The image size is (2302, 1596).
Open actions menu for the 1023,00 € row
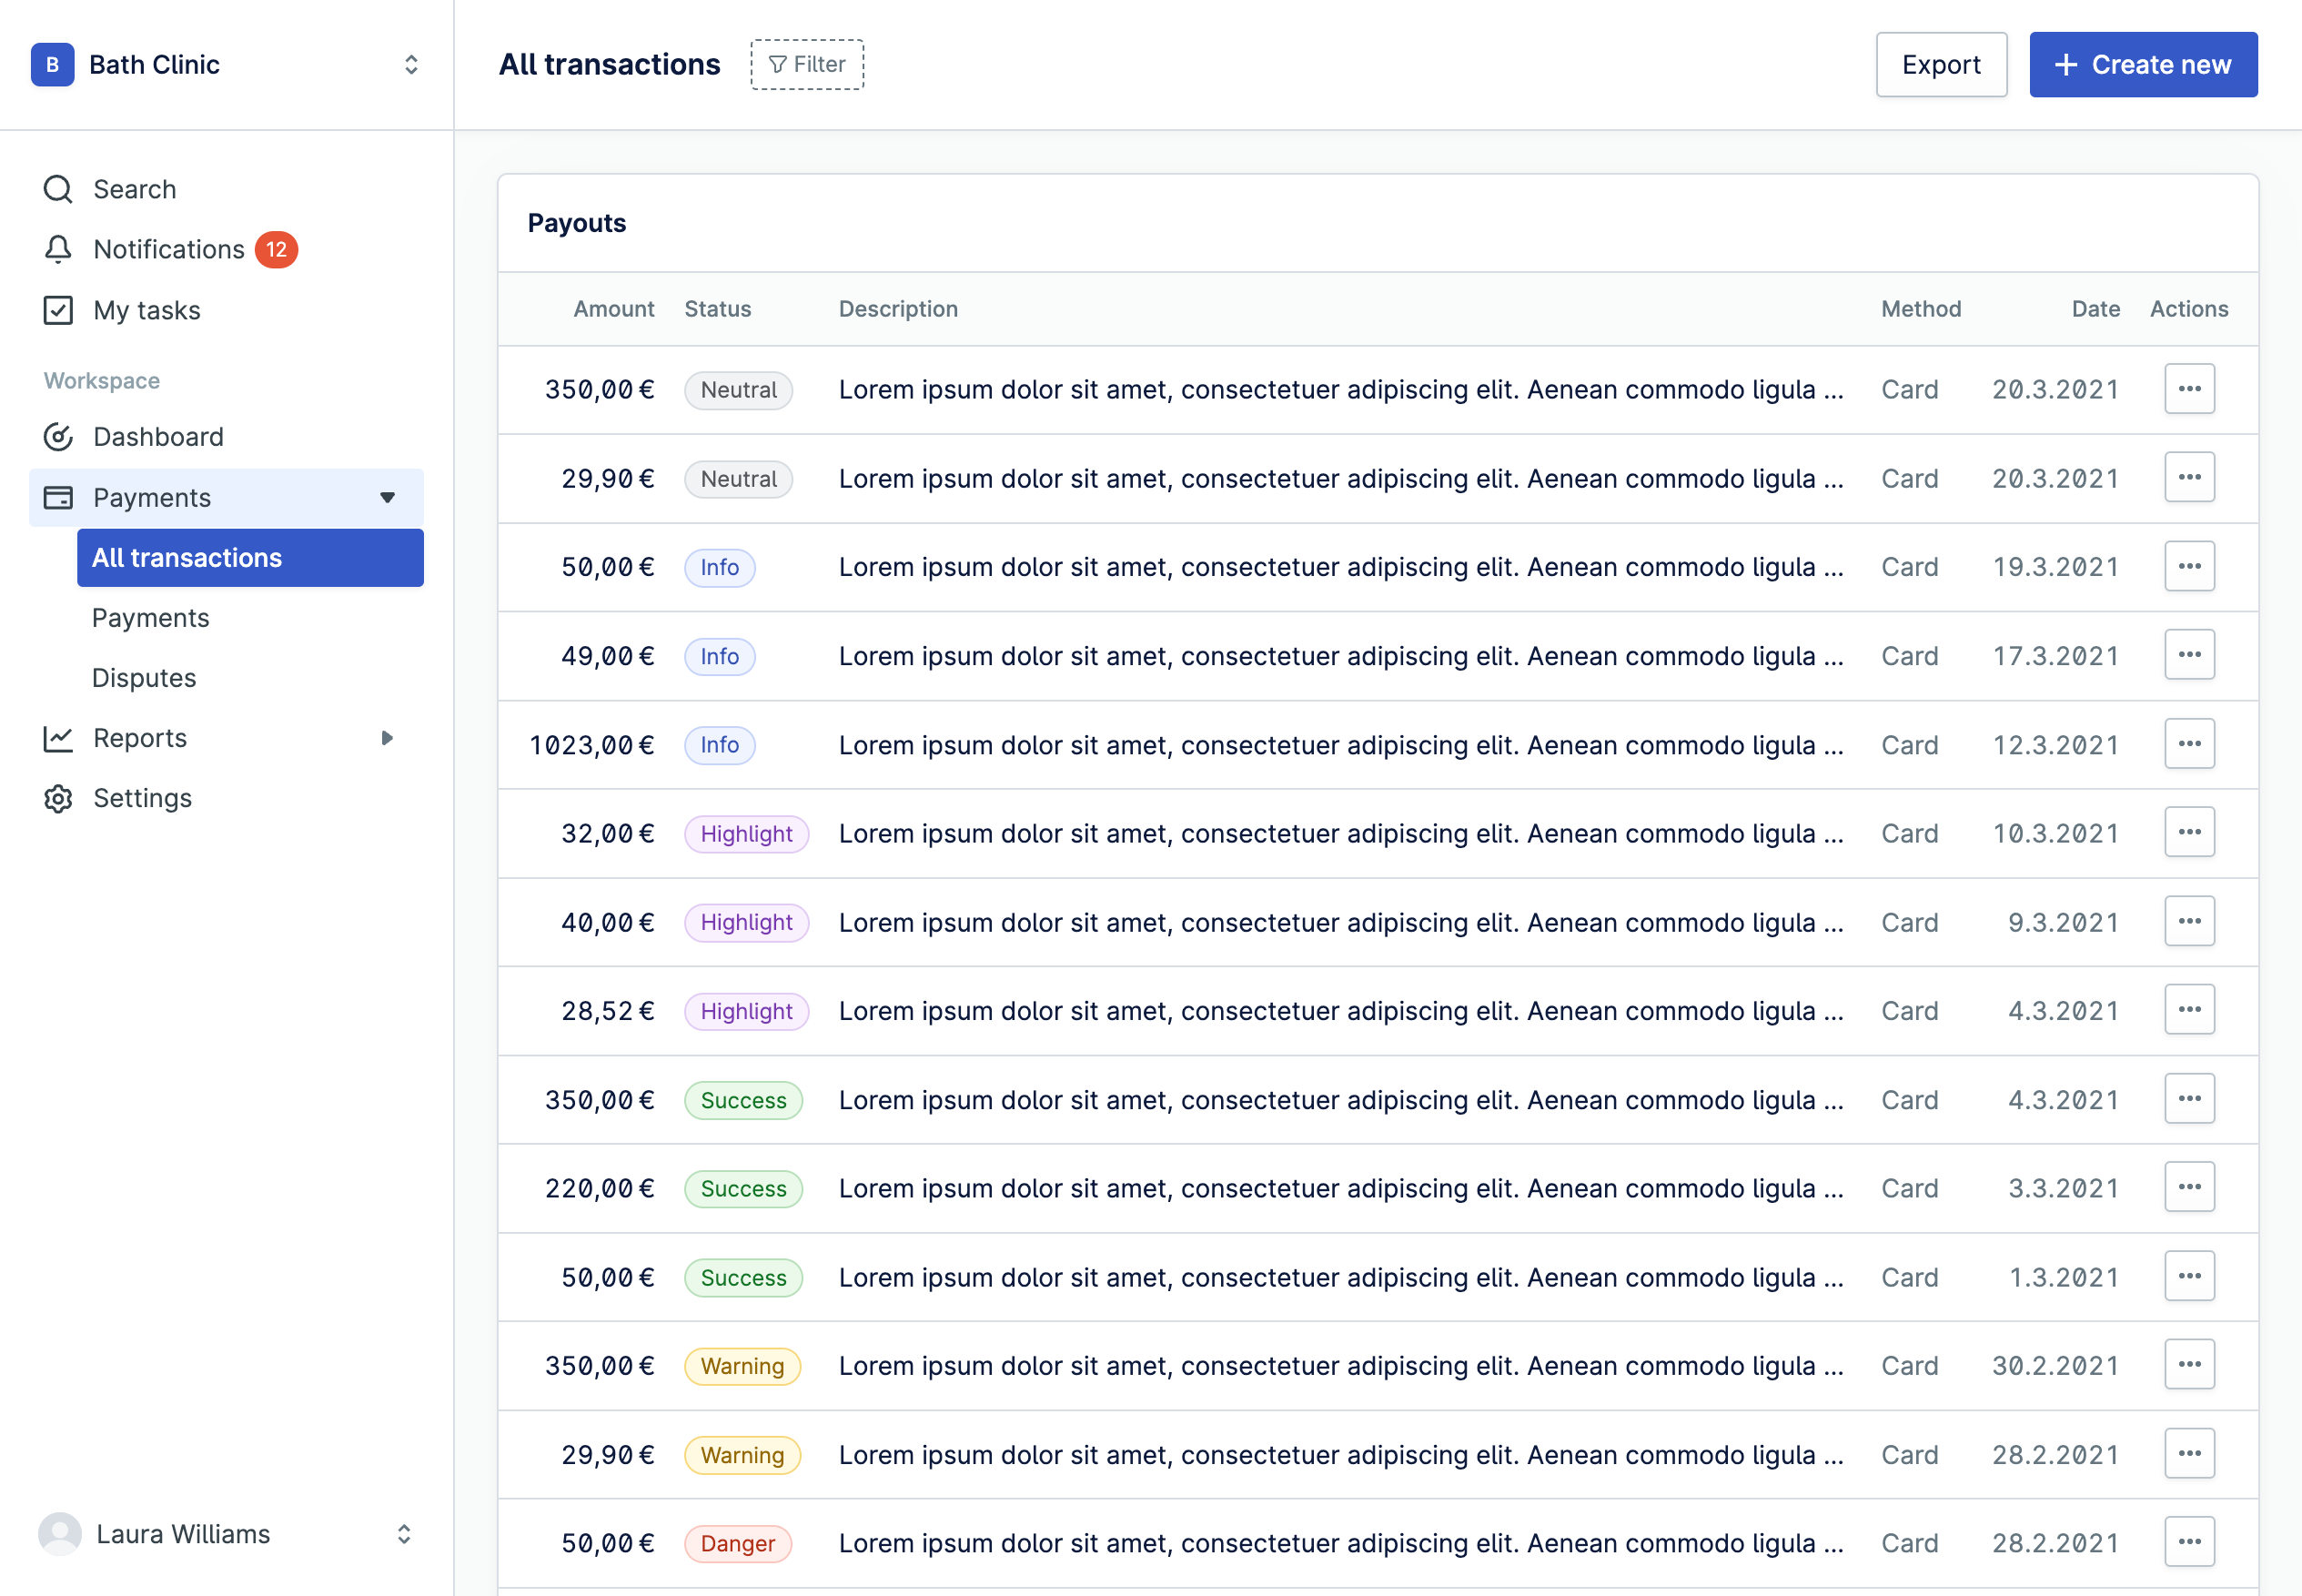point(2189,744)
